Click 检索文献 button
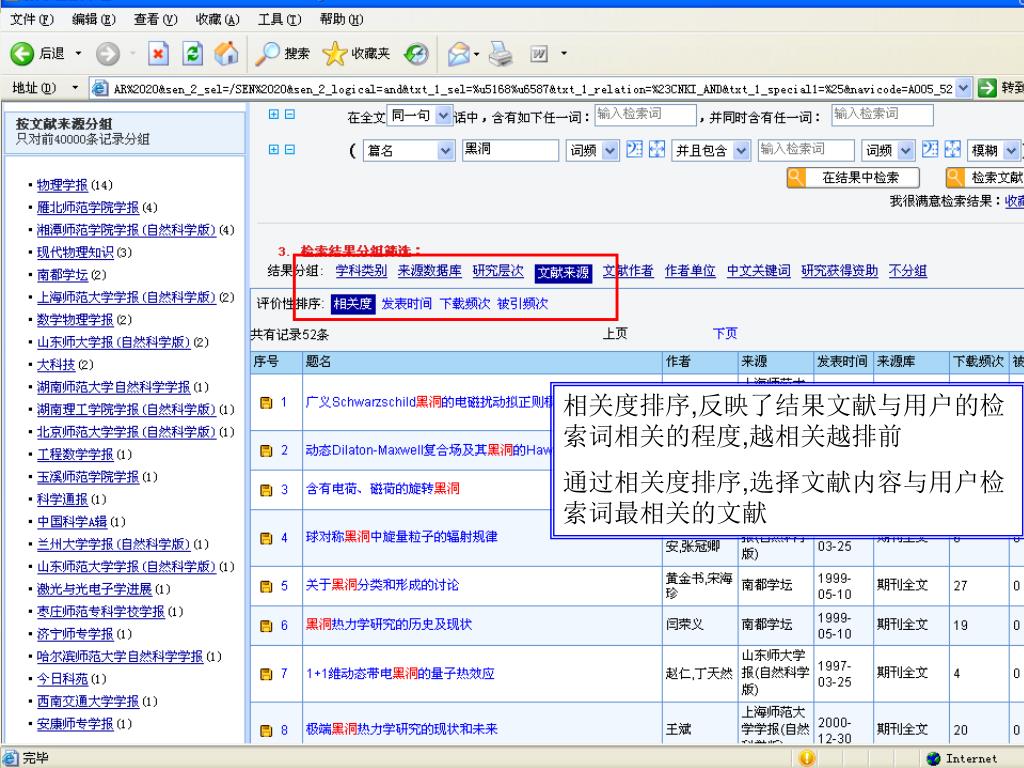Screen dimensions: 1024x768 coord(985,177)
